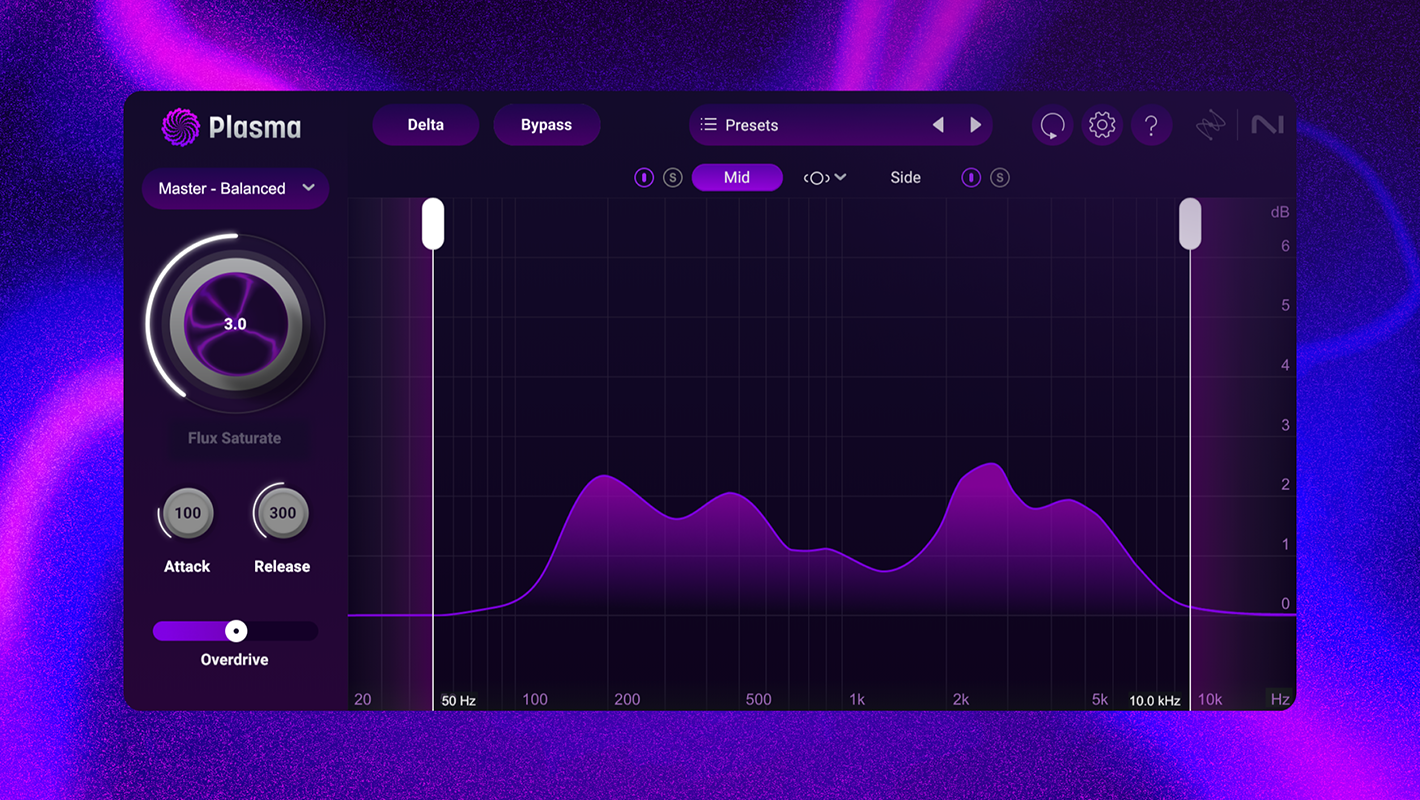Click the 50 Hz low cutoff value field
The width and height of the screenshot is (1420, 800).
coord(458,701)
